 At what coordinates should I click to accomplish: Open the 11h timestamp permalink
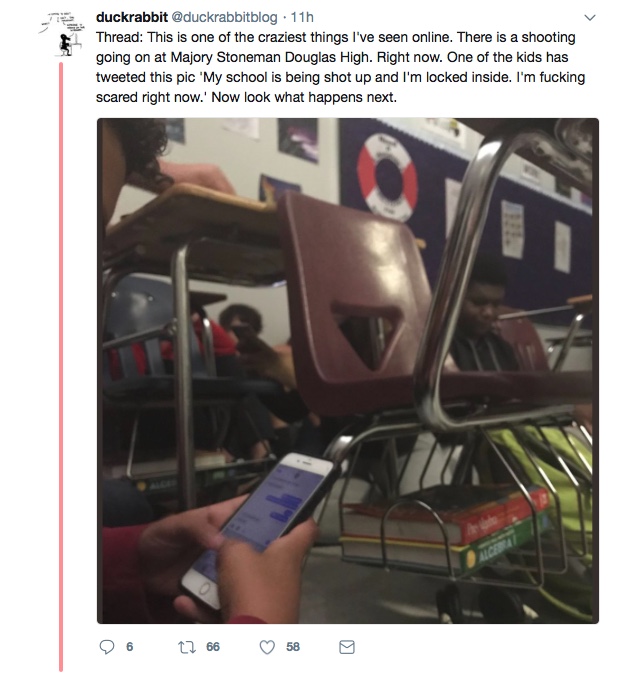(x=302, y=17)
